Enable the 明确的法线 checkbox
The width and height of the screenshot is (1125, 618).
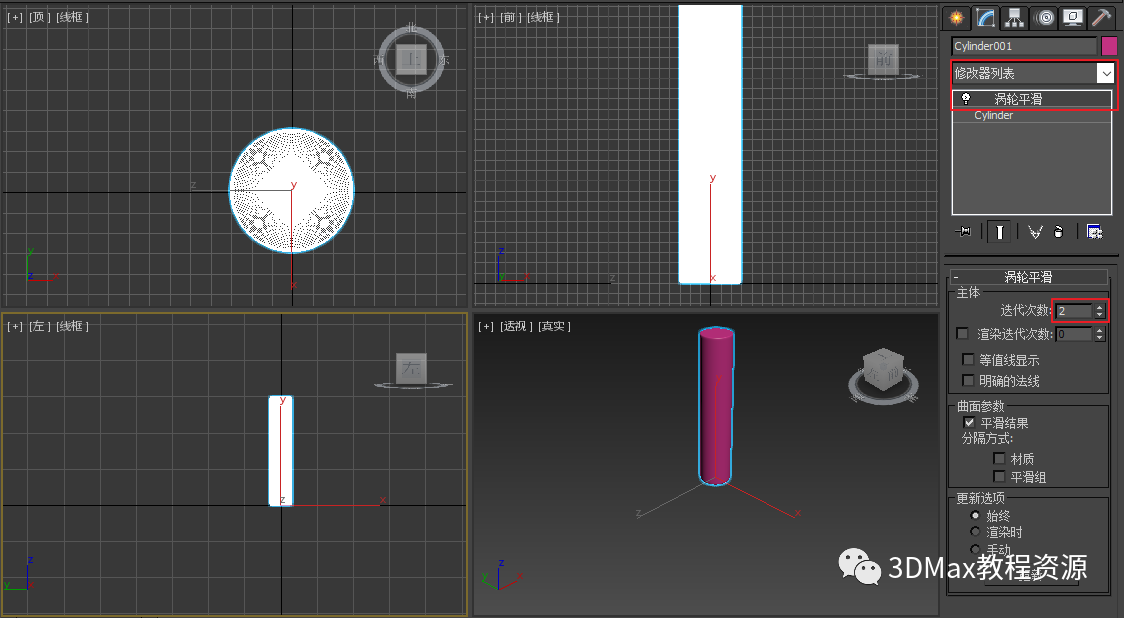(x=968, y=380)
